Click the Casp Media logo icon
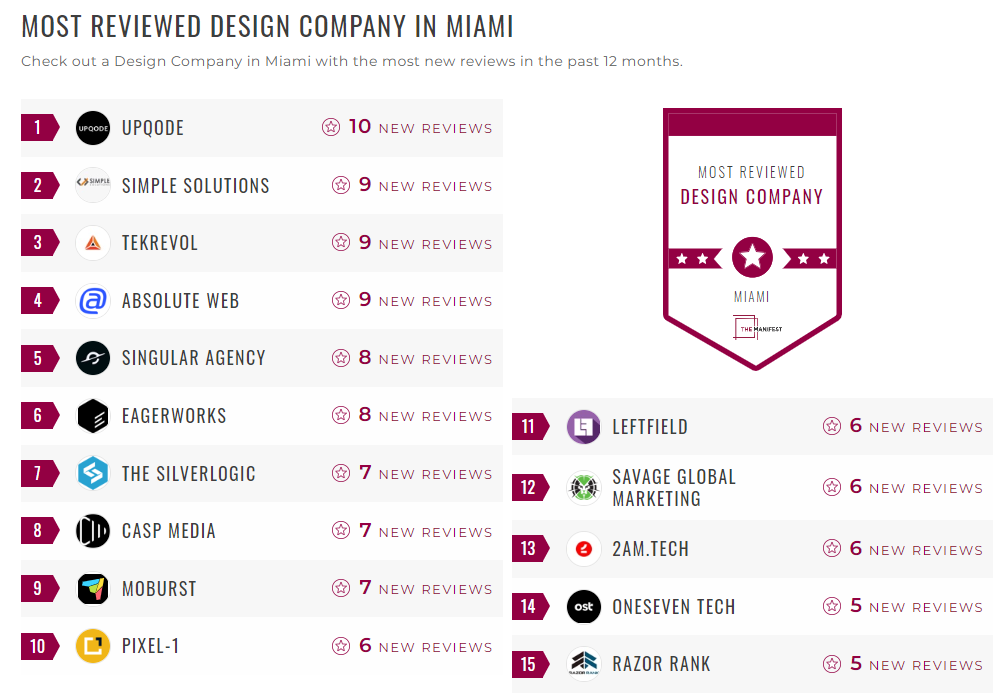This screenshot has width=1005, height=700. tap(93, 531)
